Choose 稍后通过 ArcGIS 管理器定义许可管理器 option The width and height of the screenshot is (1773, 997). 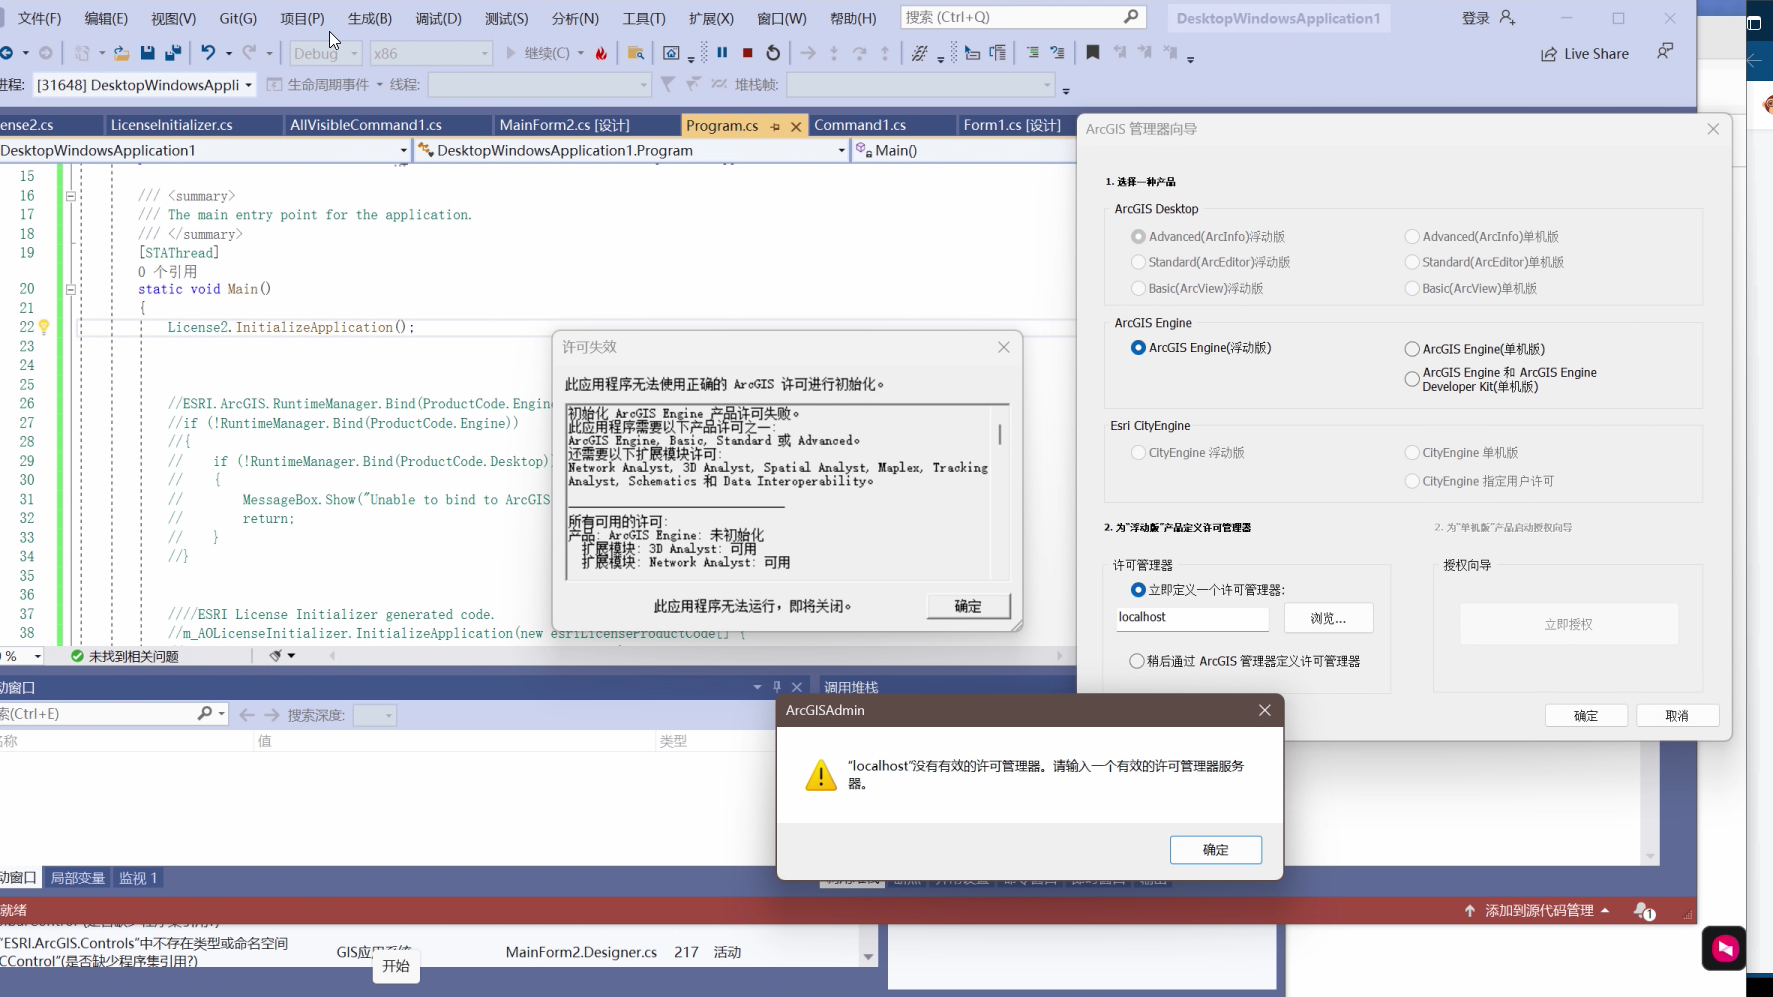pyautogui.click(x=1137, y=661)
